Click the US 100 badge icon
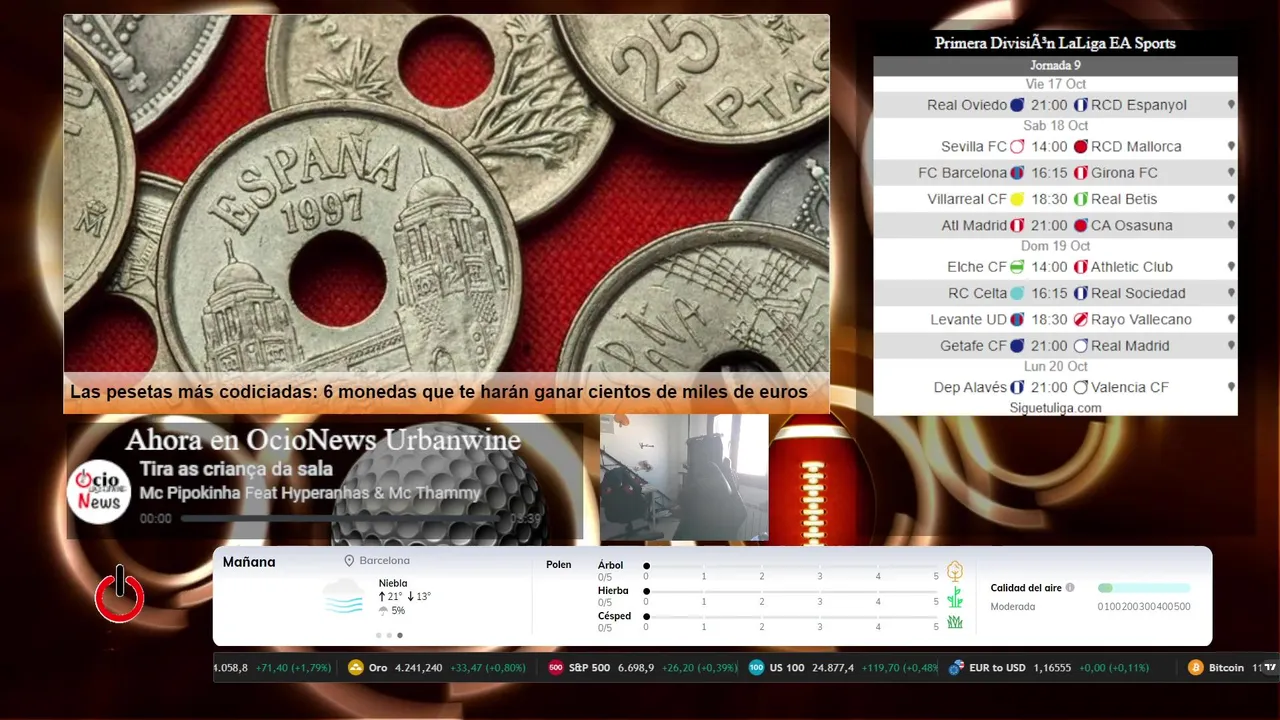The width and height of the screenshot is (1280, 720). [757, 668]
